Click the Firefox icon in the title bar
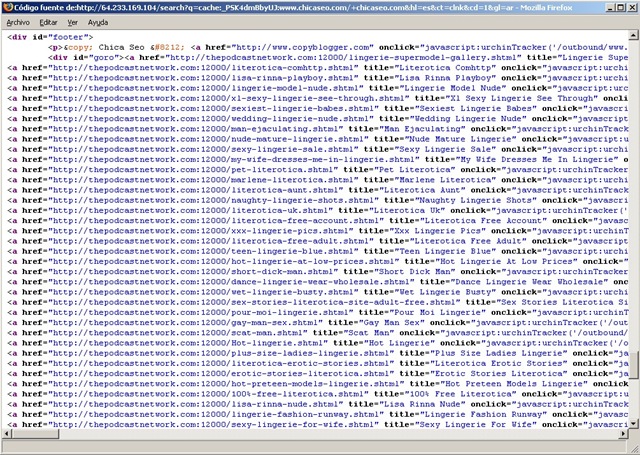The height and width of the screenshot is (455, 640). tap(7, 7)
